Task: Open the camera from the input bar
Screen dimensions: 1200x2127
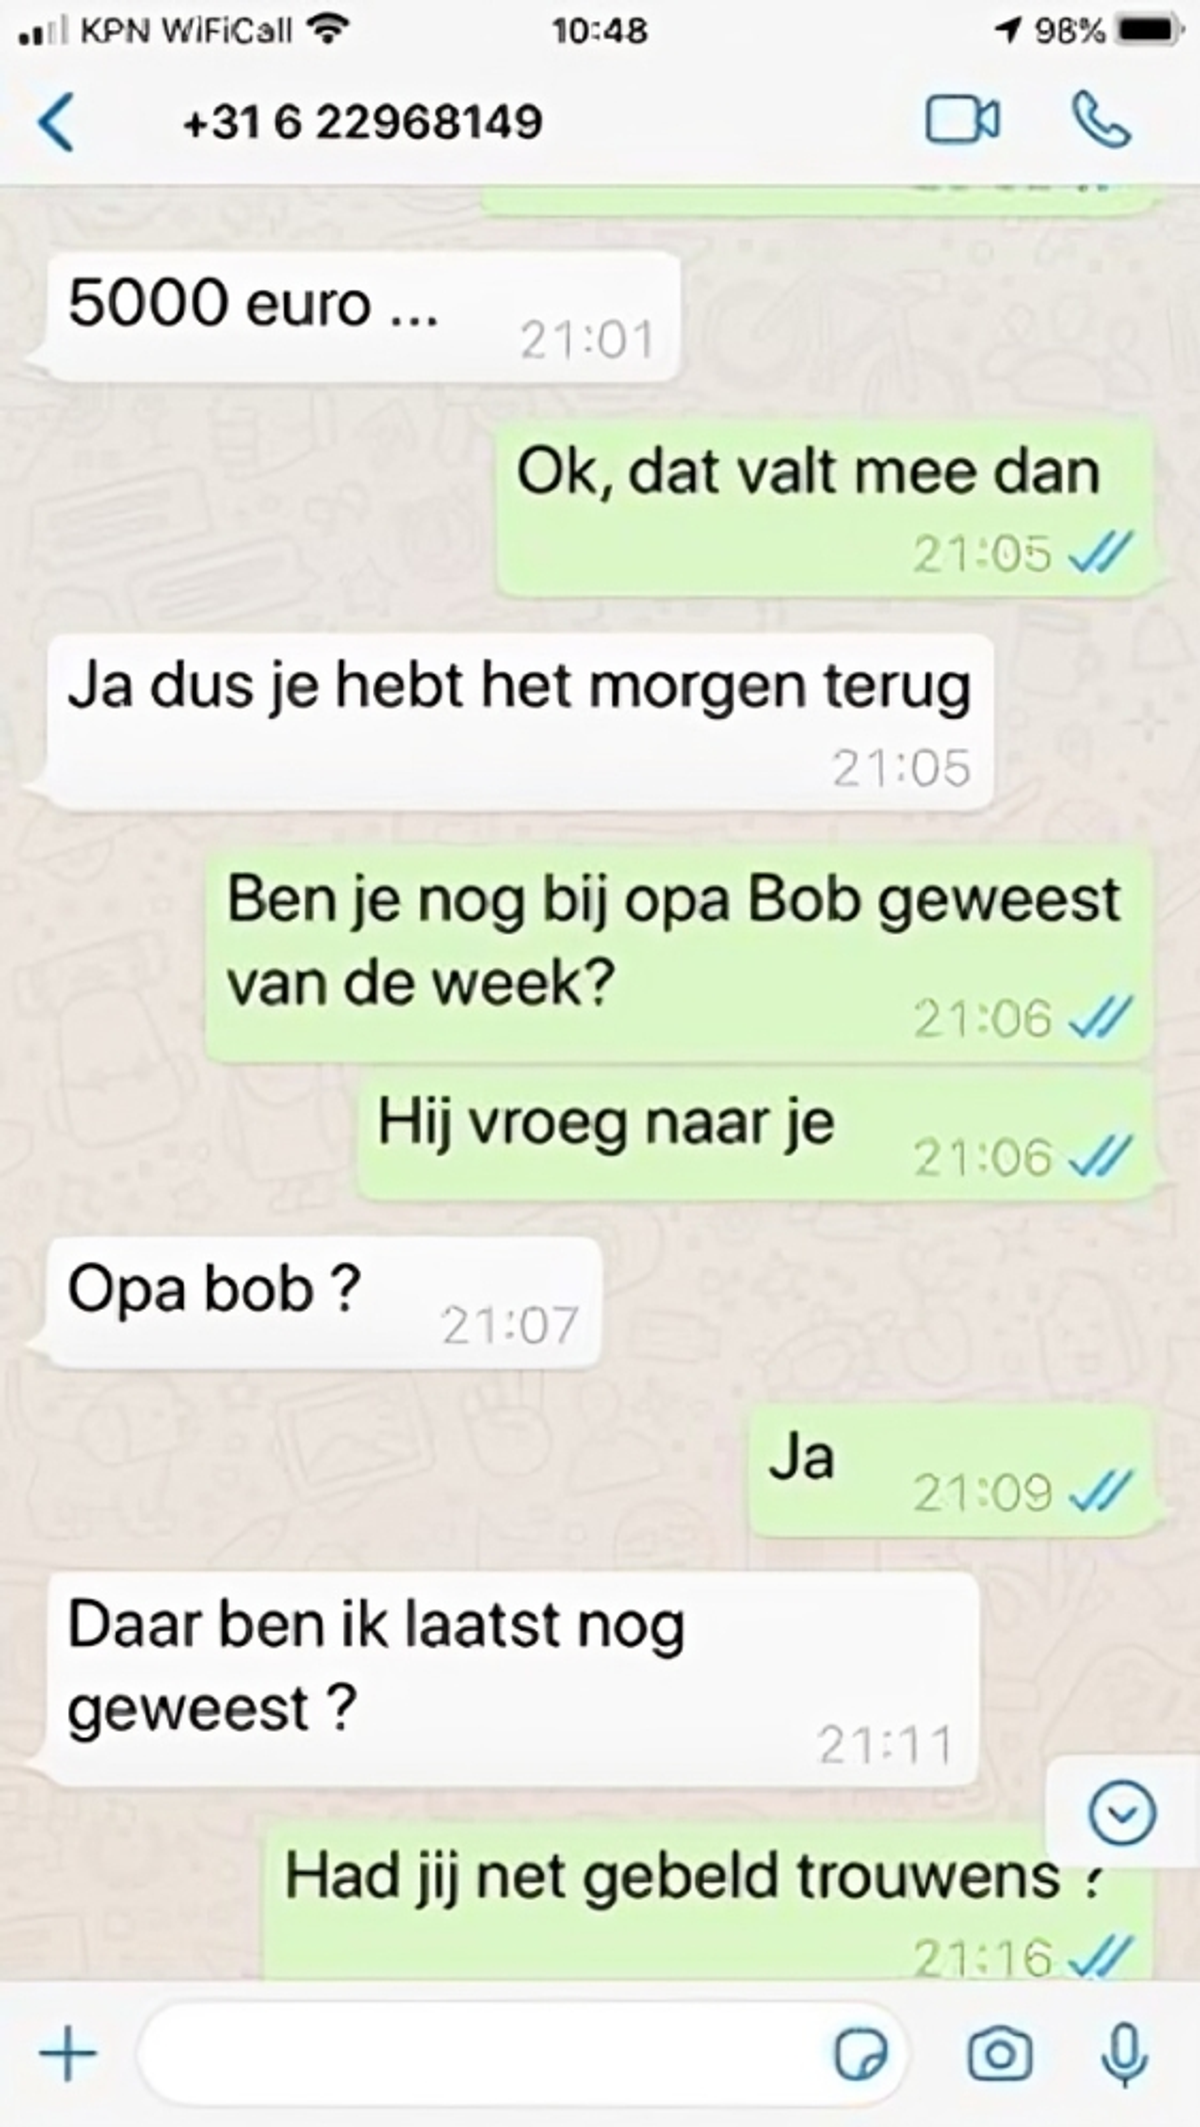Action: 999,2055
